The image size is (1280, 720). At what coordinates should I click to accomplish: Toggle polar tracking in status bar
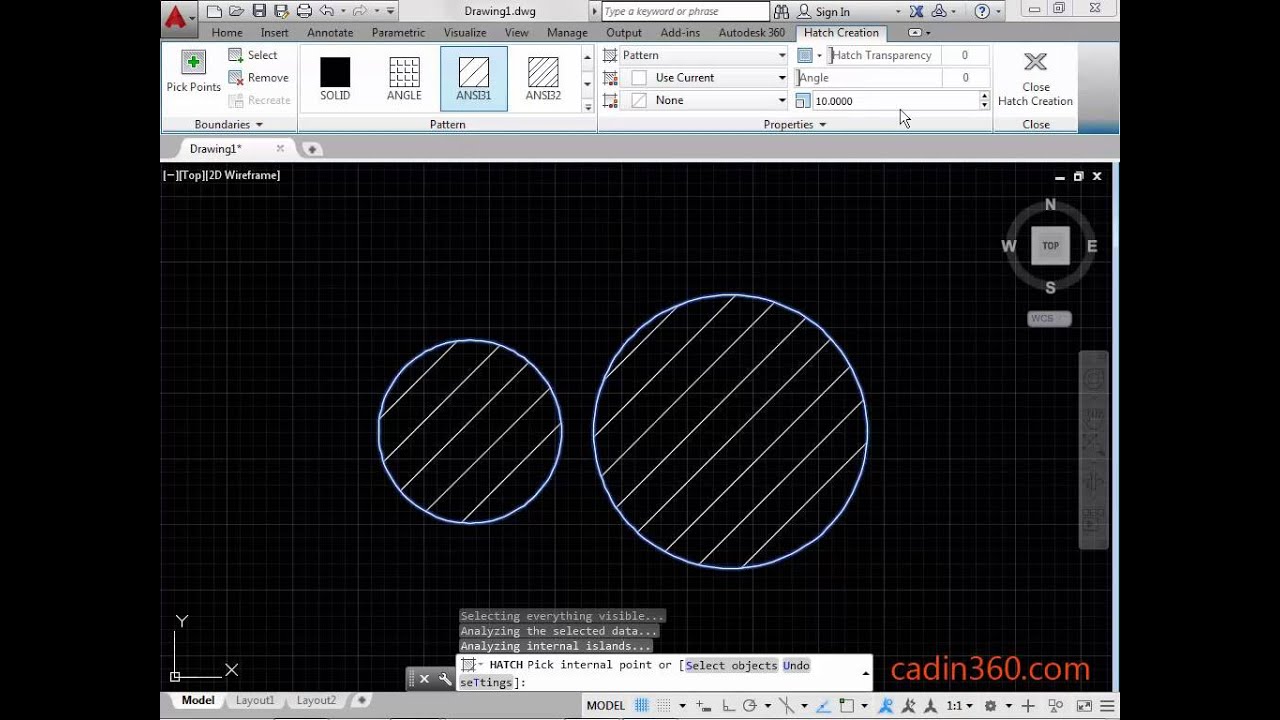click(x=749, y=705)
